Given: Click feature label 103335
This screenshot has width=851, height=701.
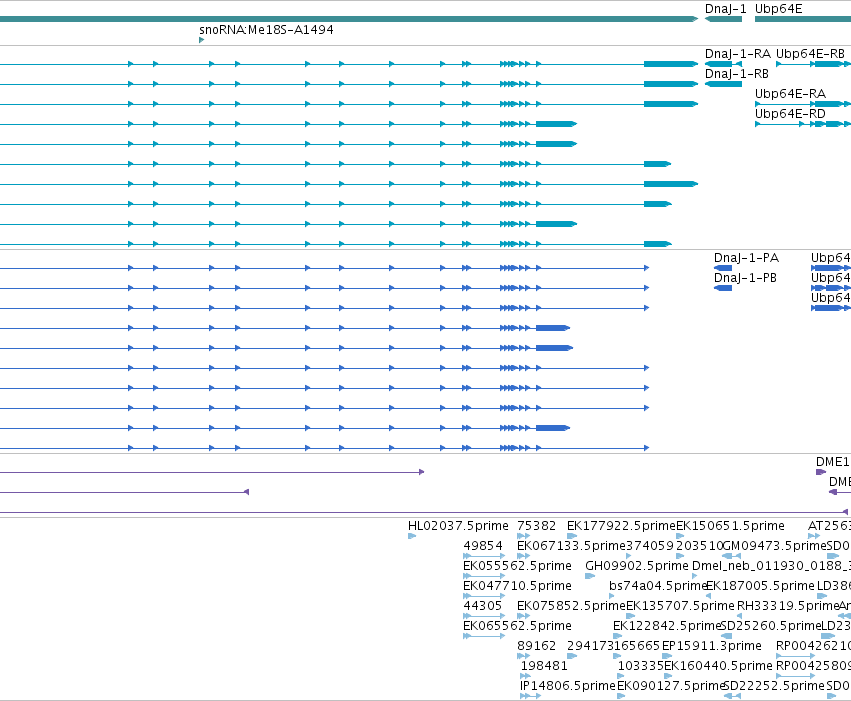Looking at the screenshot, I should 640,666.
